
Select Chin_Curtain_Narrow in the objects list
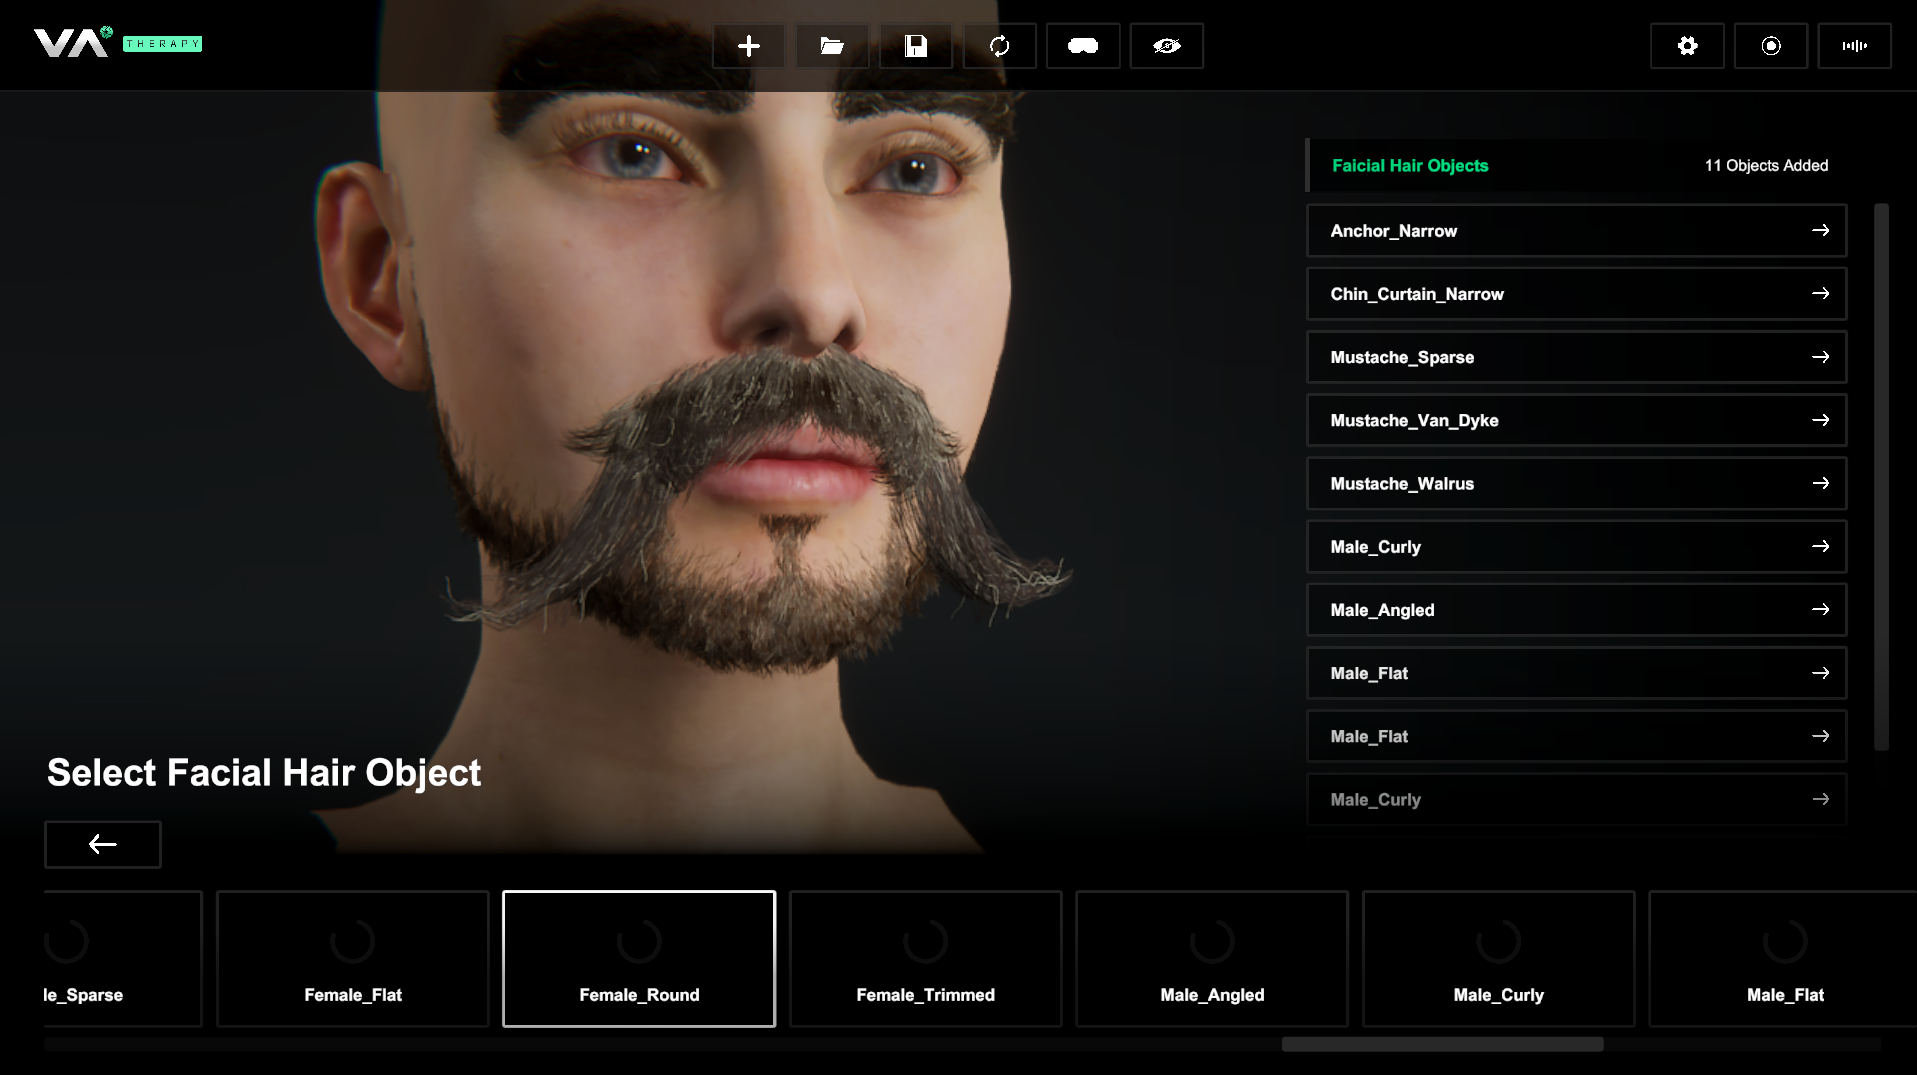[1575, 294]
